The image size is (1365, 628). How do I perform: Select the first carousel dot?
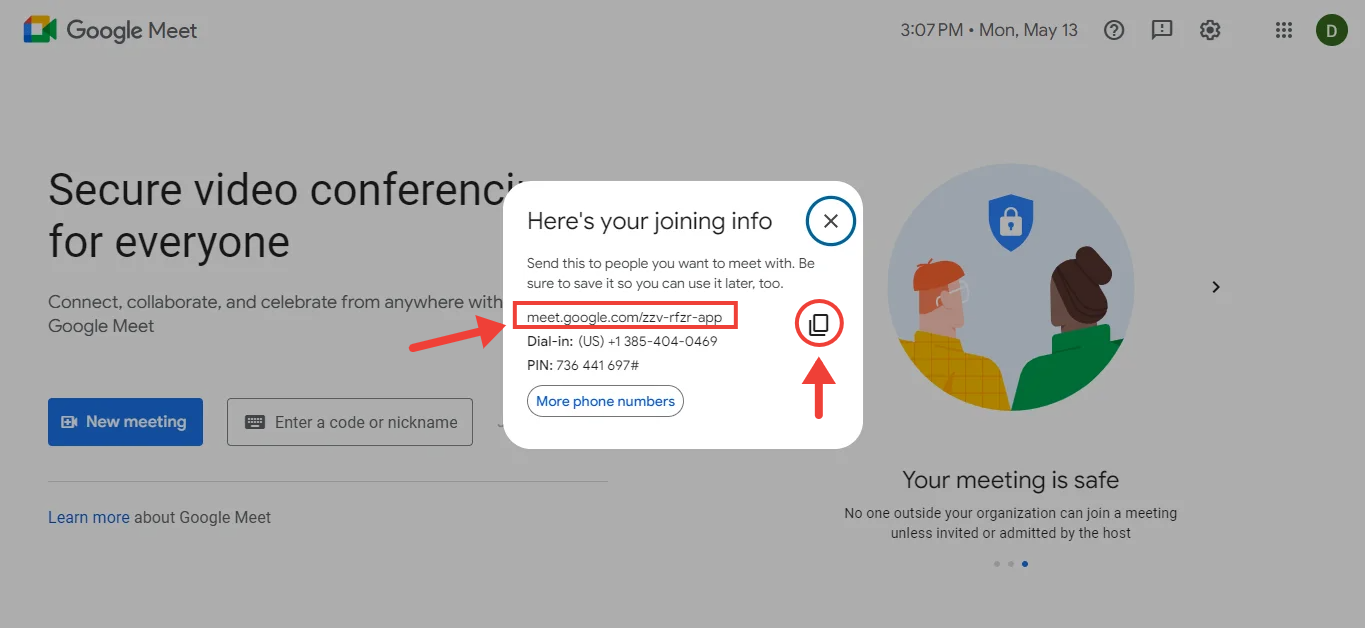click(997, 564)
